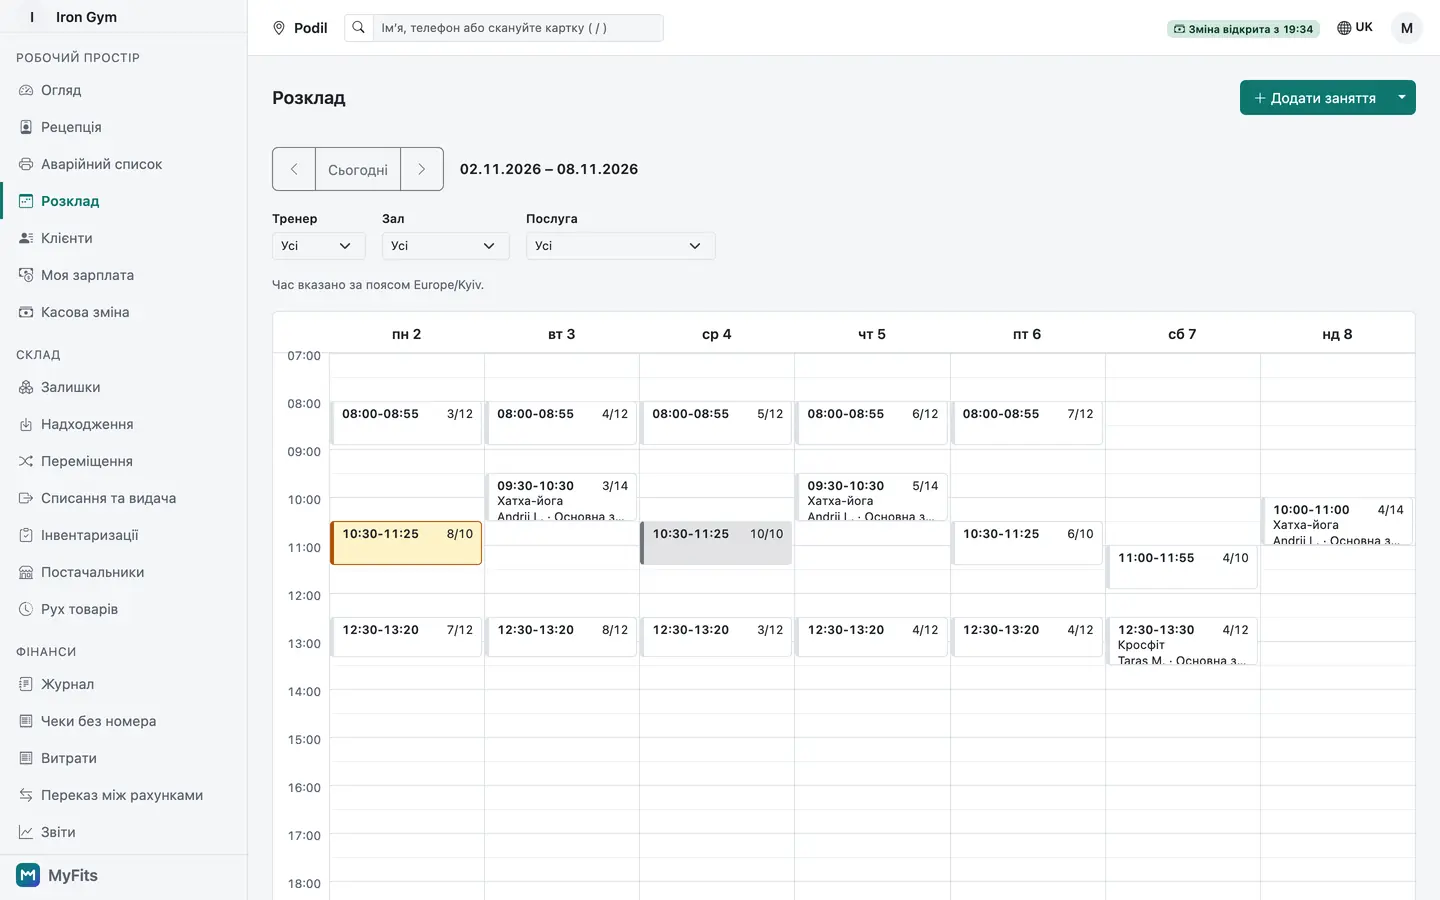Click the Інвентаризації clipboard icon
This screenshot has width=1440, height=900.
(26, 535)
